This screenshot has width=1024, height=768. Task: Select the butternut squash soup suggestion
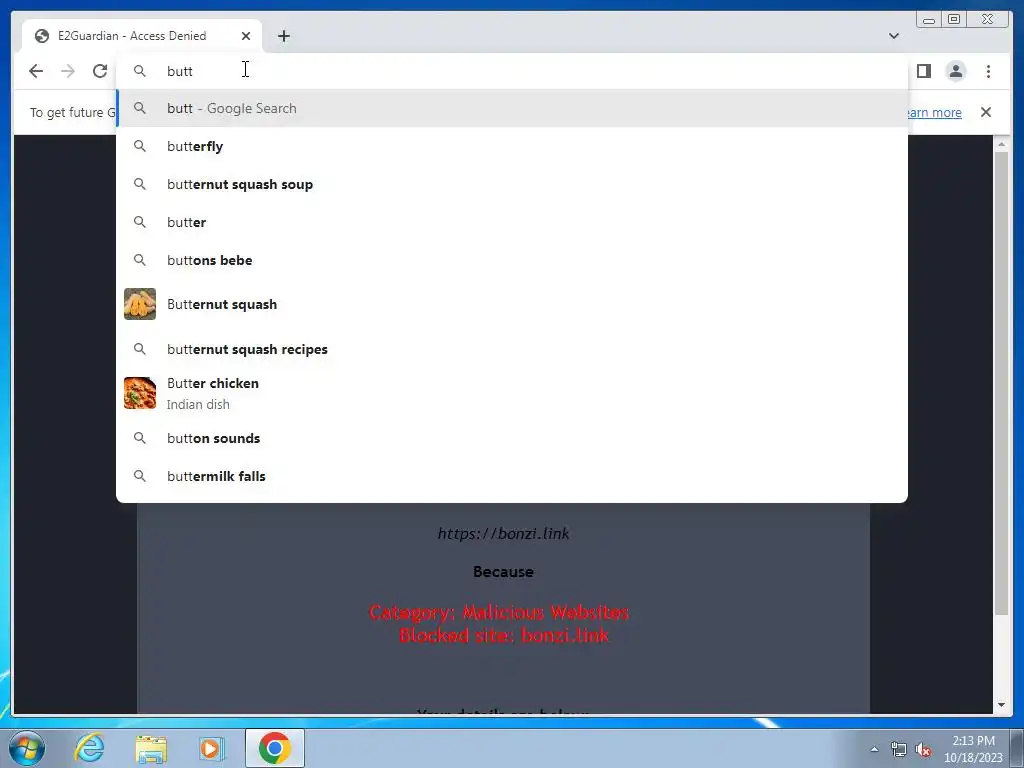point(512,184)
